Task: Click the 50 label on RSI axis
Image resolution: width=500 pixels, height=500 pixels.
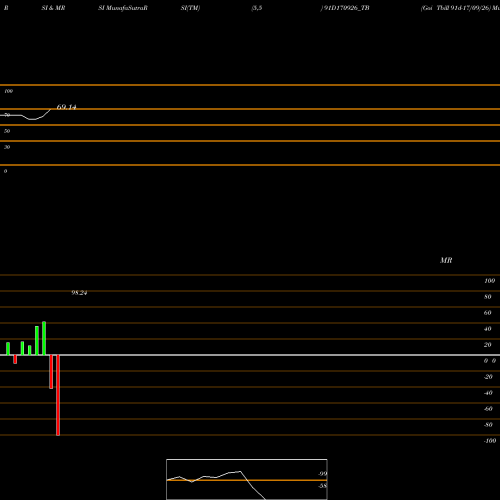Action: (x=7, y=131)
